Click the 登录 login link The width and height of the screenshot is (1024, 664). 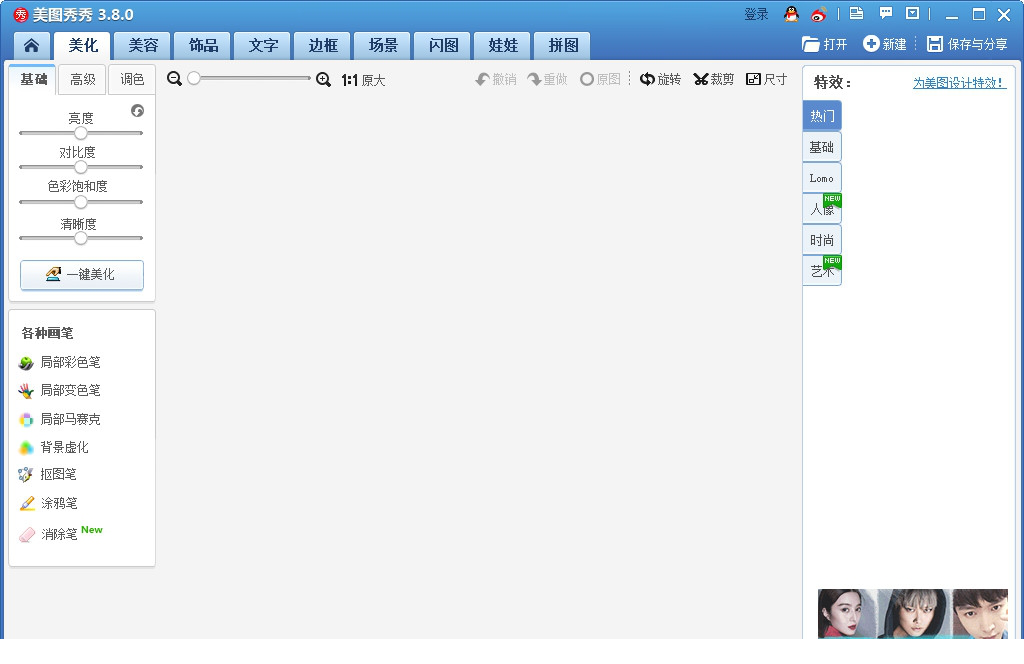pyautogui.click(x=756, y=14)
